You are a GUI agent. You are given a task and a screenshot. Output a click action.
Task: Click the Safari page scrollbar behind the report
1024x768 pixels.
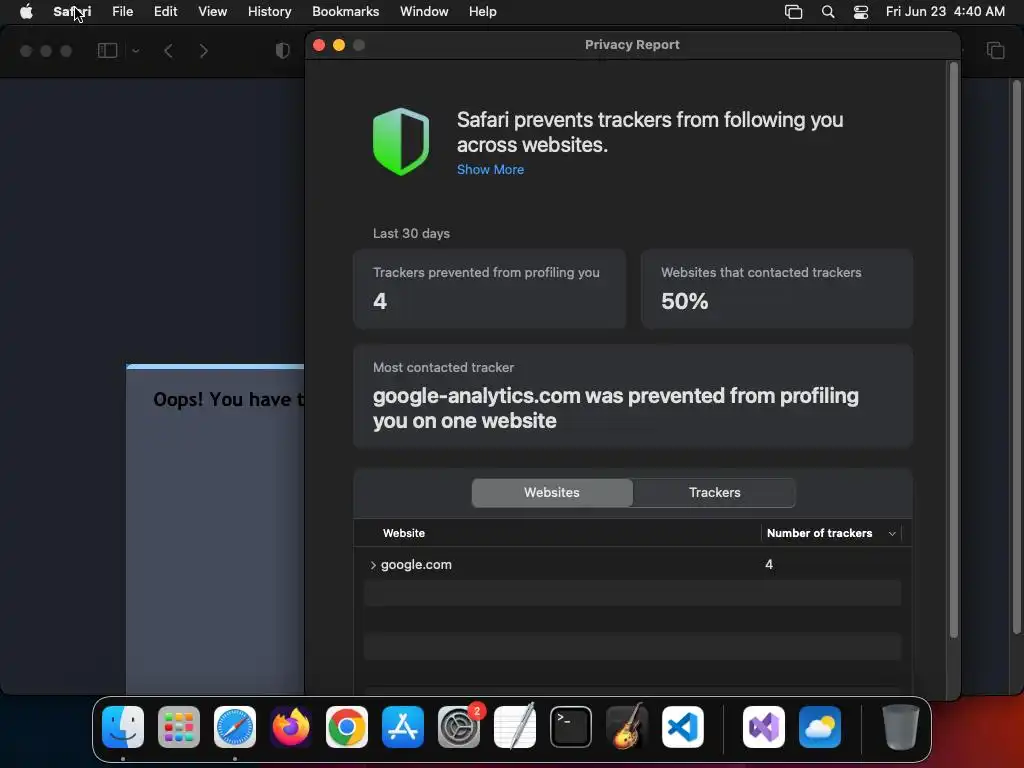[x=1016, y=356]
